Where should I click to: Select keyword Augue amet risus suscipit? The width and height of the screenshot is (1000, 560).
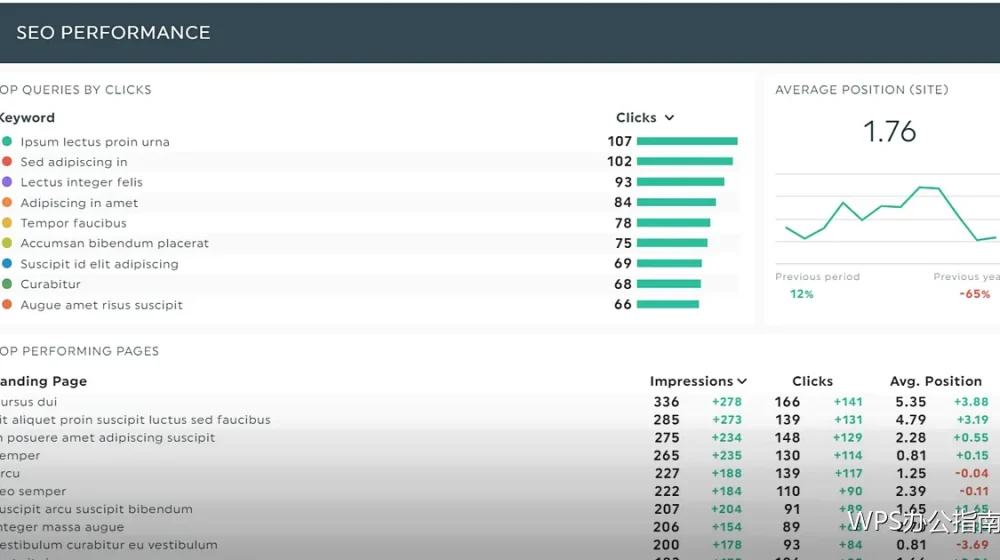101,305
